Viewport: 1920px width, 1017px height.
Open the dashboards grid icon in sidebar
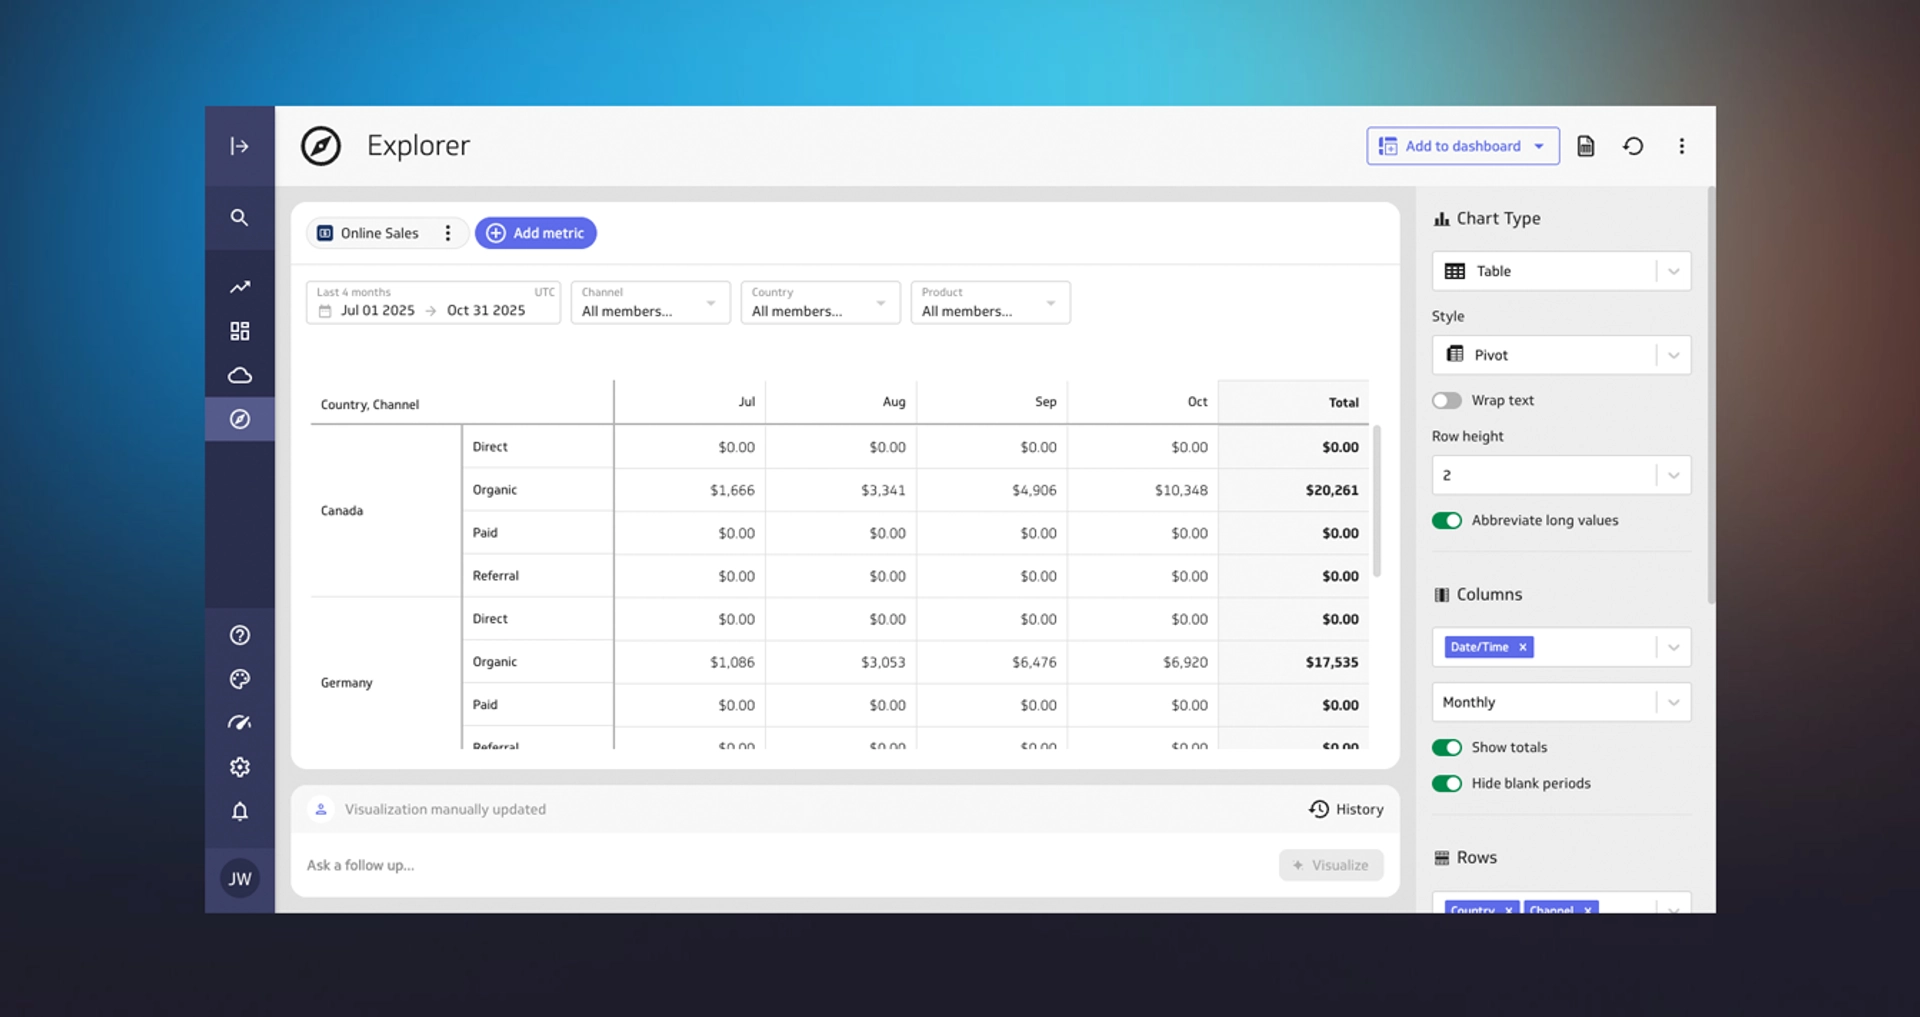click(239, 330)
